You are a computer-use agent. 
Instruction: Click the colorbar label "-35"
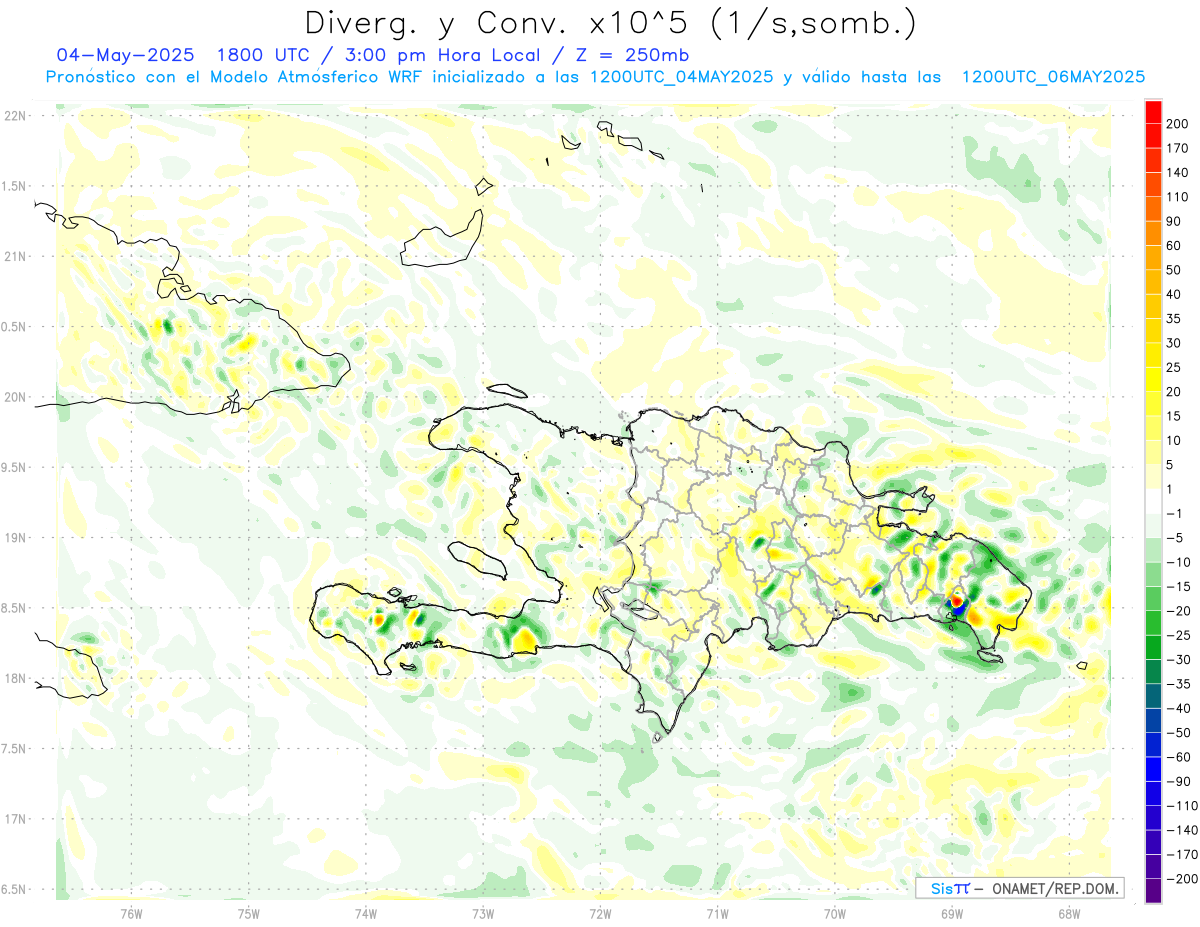click(1179, 684)
